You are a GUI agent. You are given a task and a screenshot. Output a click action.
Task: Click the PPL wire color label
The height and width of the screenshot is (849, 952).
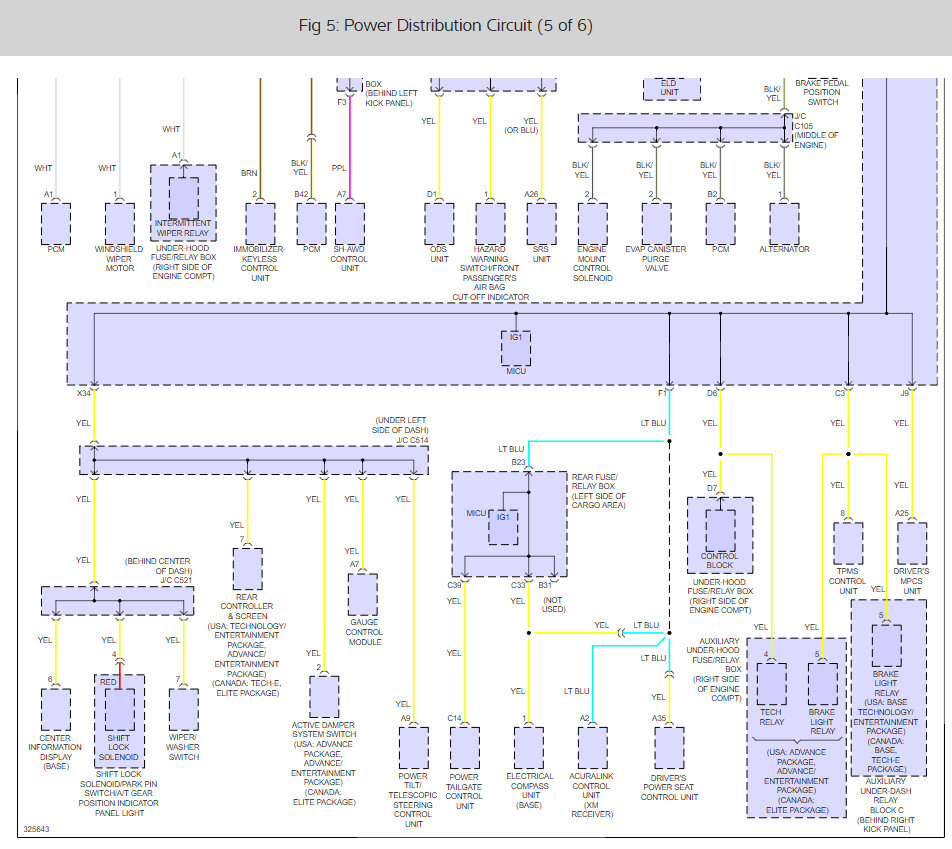coord(339,168)
